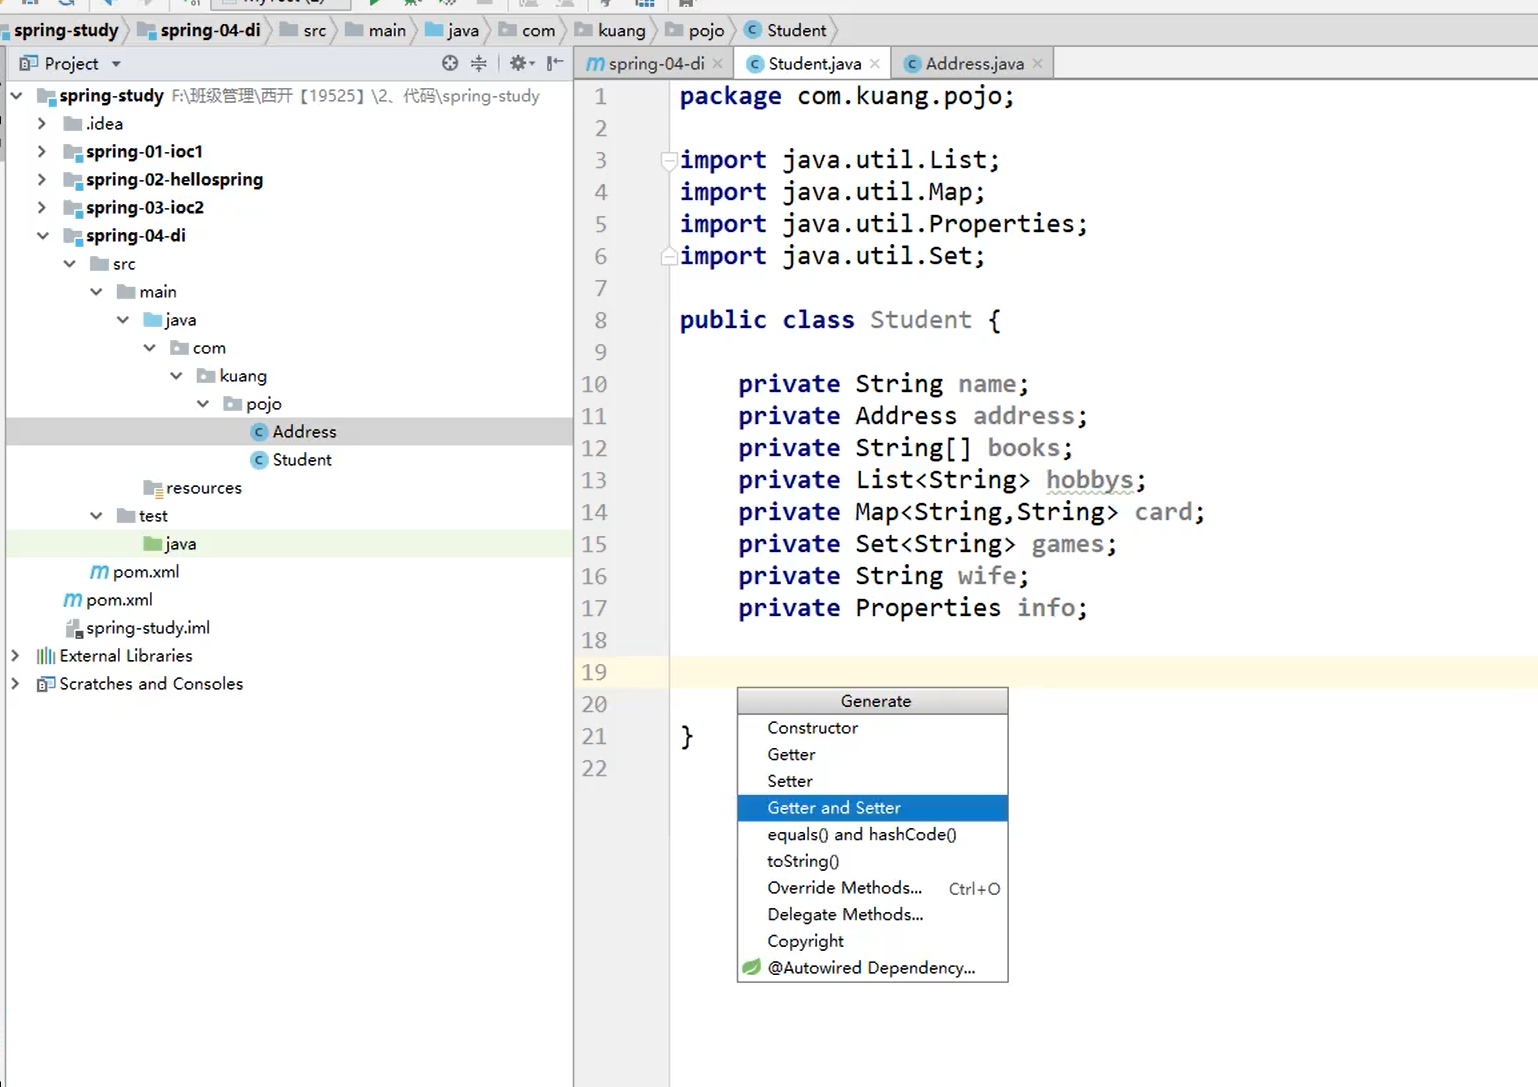Viewport: 1538px width, 1087px height.
Task: Click the 'package com.kuang.pojo;' line
Action: pyautogui.click(x=846, y=96)
